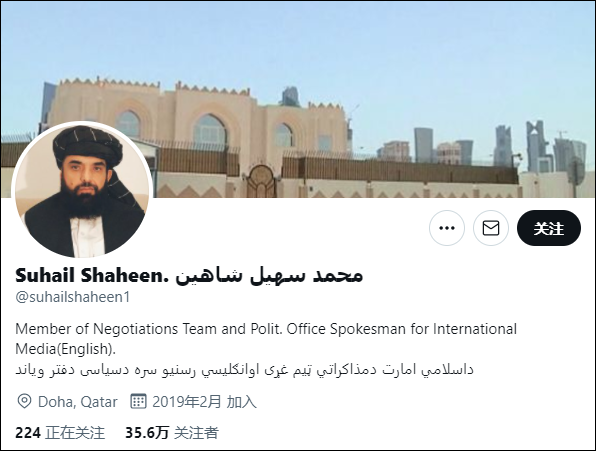Click the 2019年2月 加入 join date

click(x=204, y=401)
